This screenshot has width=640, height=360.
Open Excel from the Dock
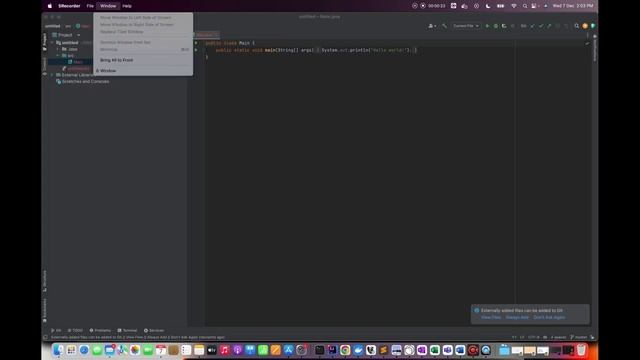[x=435, y=350]
